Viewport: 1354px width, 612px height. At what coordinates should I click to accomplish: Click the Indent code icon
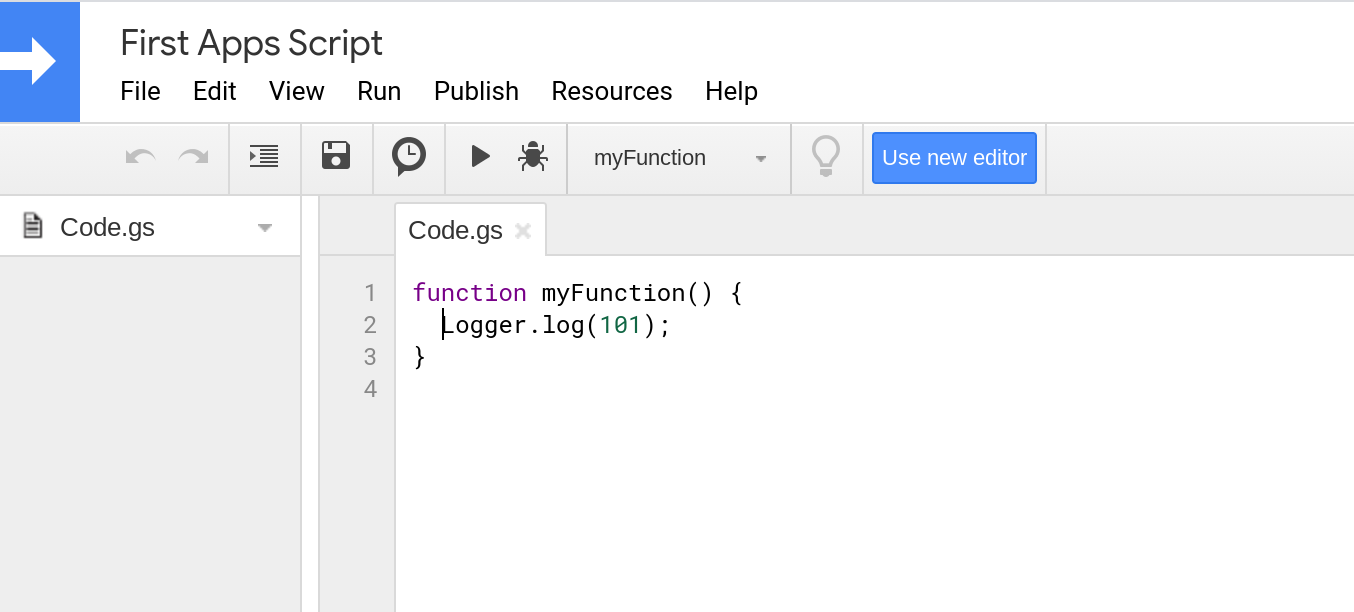point(264,157)
